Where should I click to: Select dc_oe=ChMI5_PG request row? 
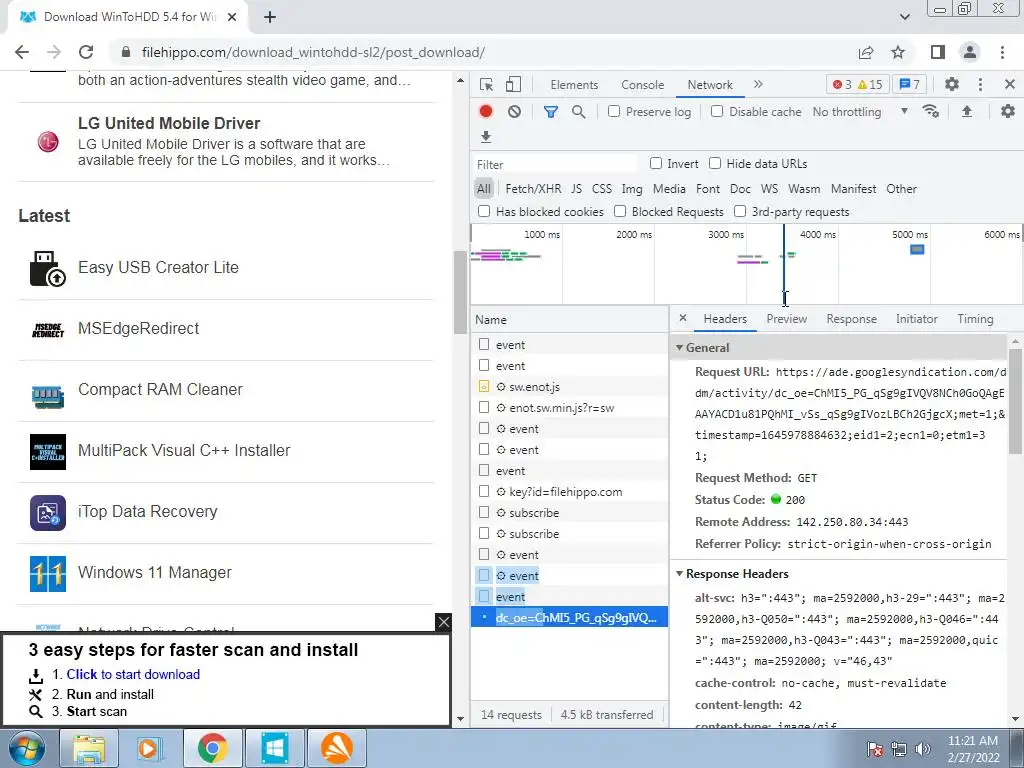(569, 617)
